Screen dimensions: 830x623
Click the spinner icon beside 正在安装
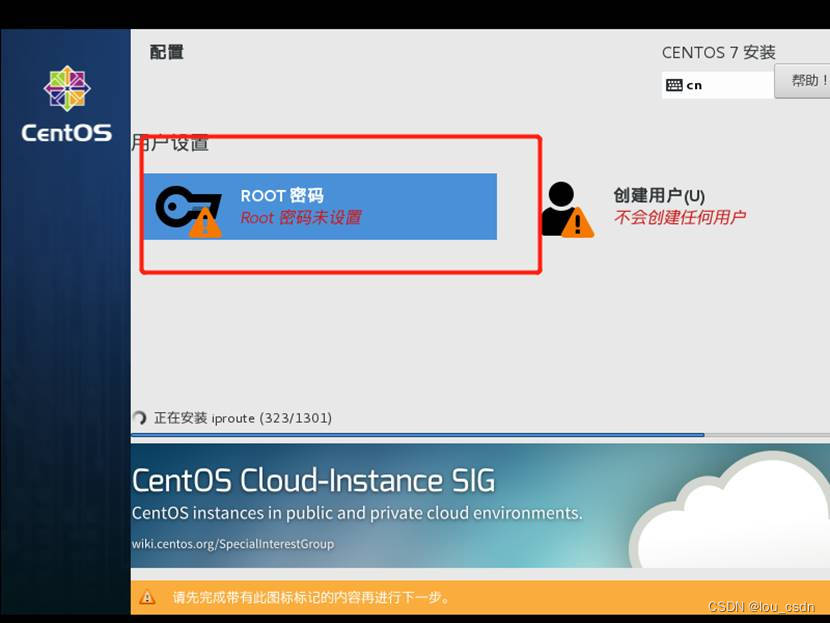(140, 418)
